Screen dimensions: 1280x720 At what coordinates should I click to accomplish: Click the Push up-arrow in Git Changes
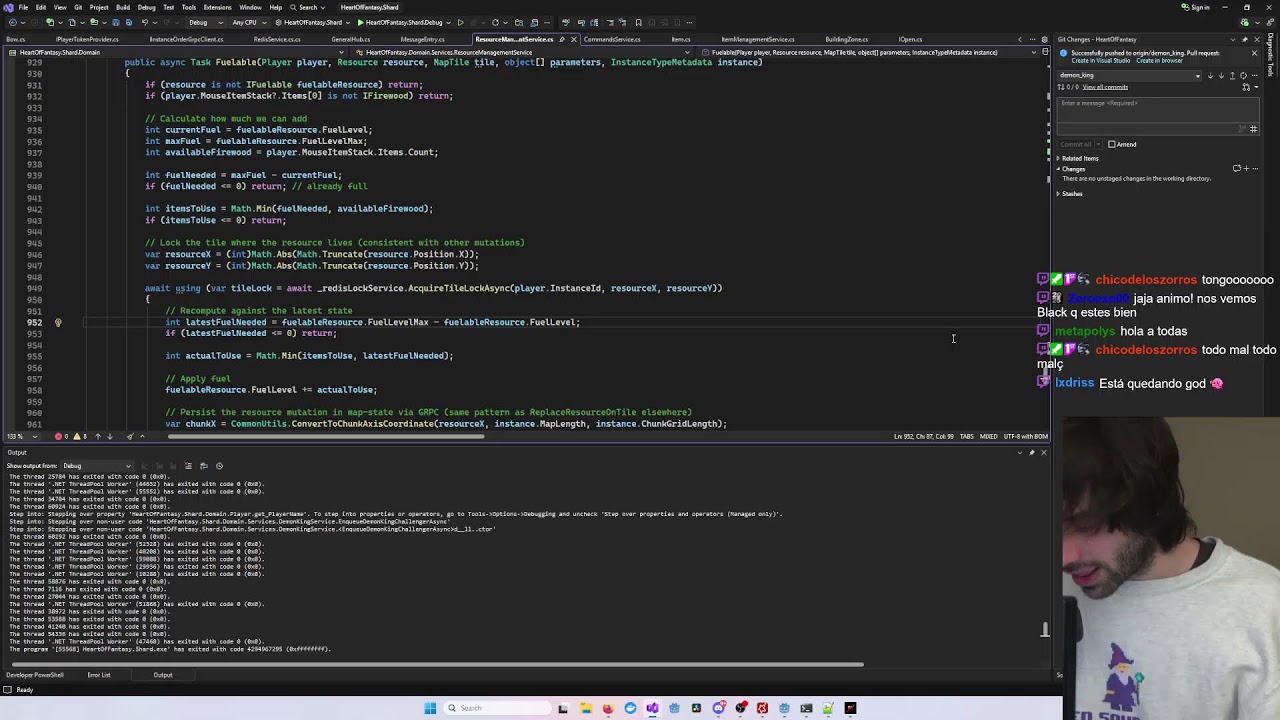tap(1232, 76)
